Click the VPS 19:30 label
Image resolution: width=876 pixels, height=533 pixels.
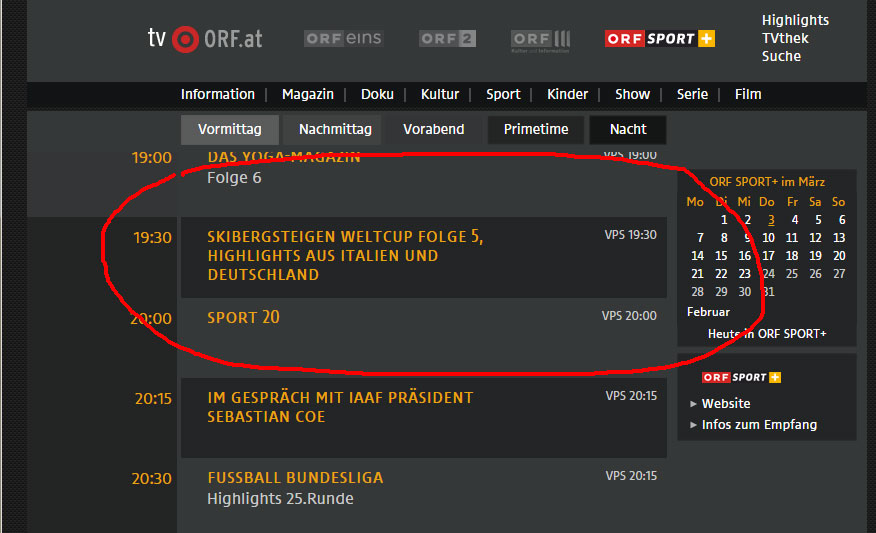coord(630,235)
